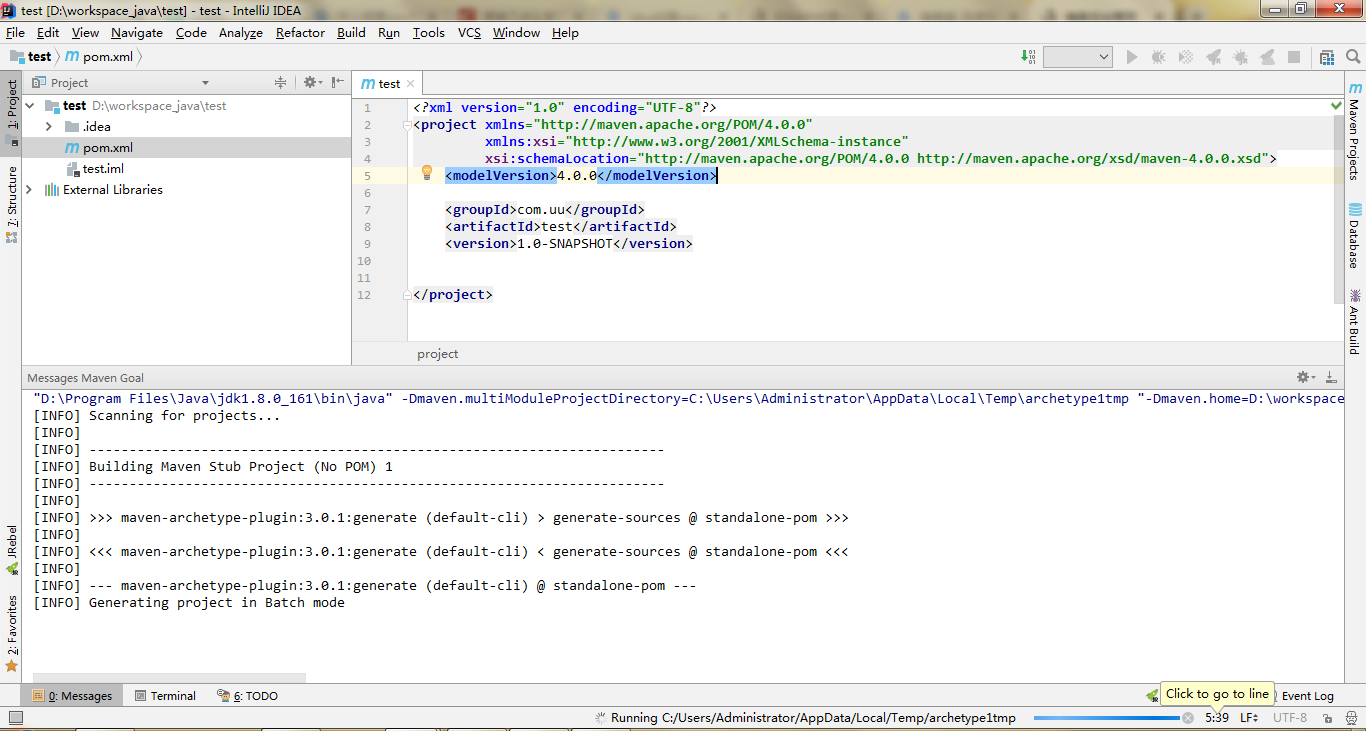Collapse the test root folder
The width and height of the screenshot is (1366, 731).
[30, 105]
